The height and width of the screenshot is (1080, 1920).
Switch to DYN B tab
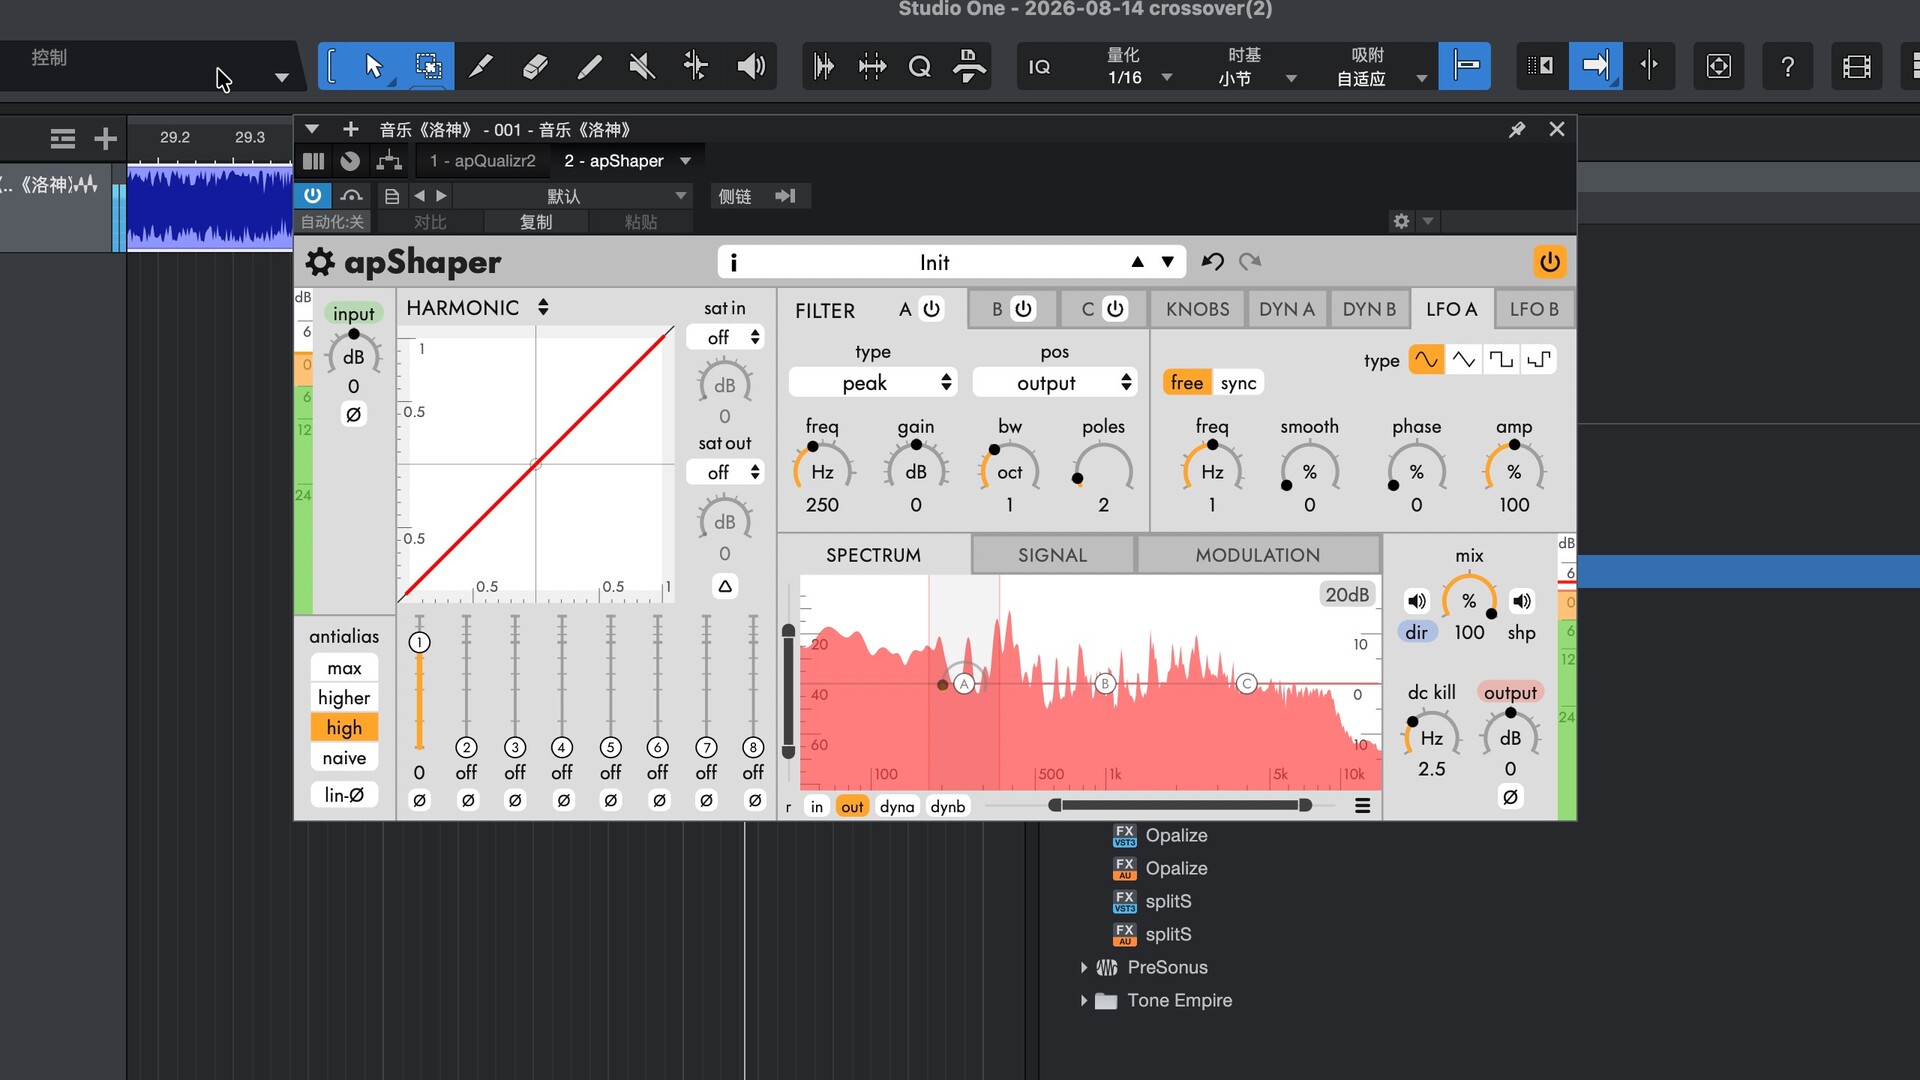point(1369,309)
